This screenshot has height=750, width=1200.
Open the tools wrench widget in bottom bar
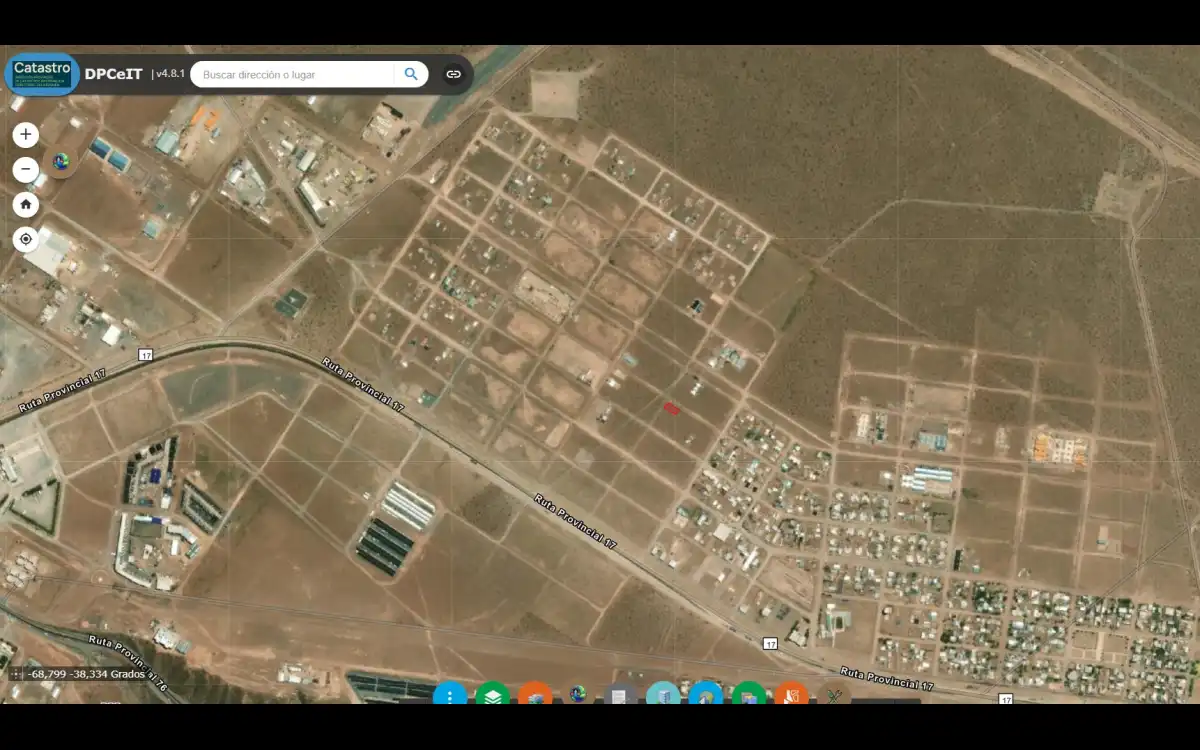tap(834, 694)
